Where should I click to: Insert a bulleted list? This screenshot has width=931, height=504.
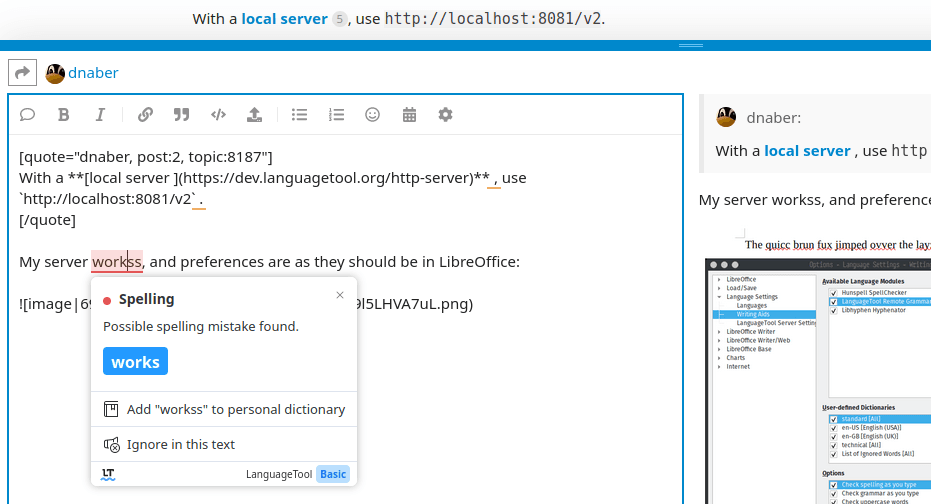(300, 115)
